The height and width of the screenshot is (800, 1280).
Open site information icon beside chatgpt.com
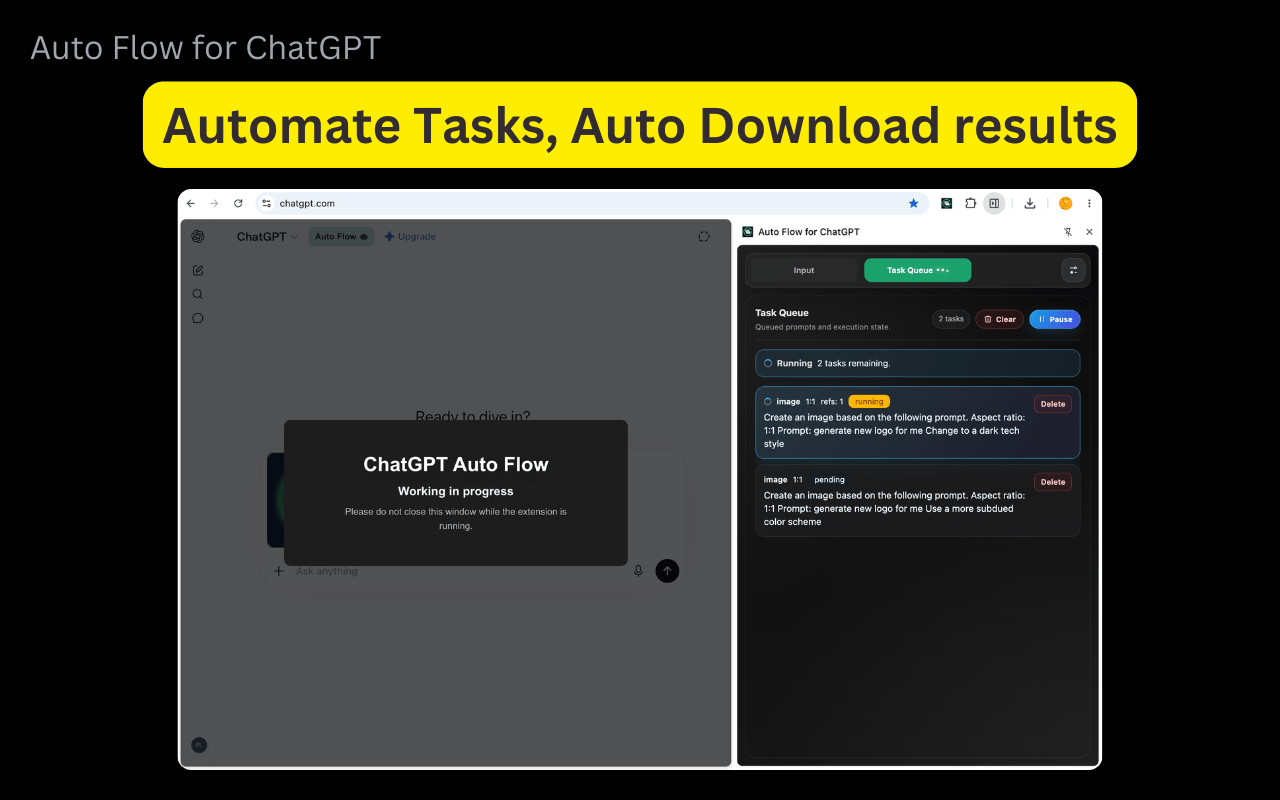[266, 203]
